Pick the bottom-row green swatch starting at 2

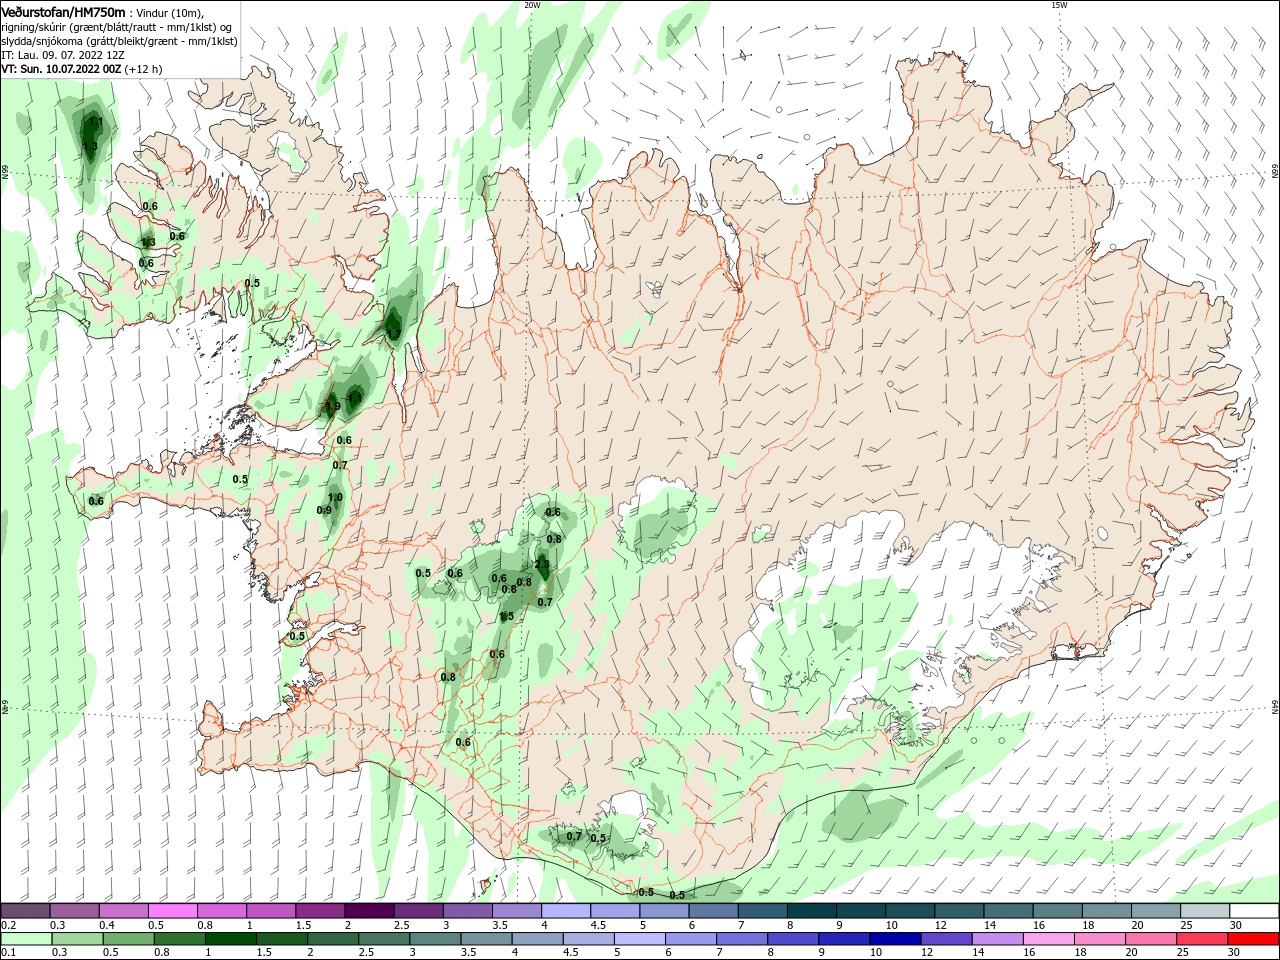point(333,939)
